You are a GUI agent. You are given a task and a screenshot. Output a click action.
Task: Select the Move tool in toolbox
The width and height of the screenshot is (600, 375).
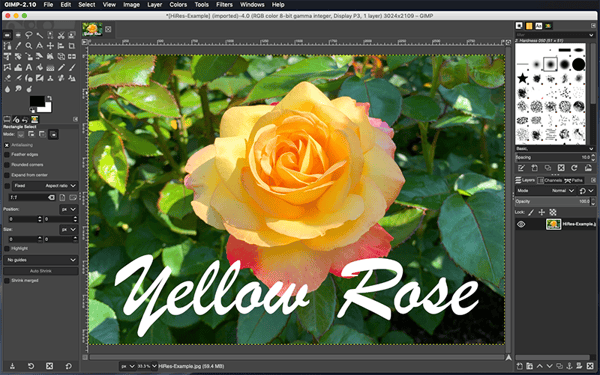50,46
